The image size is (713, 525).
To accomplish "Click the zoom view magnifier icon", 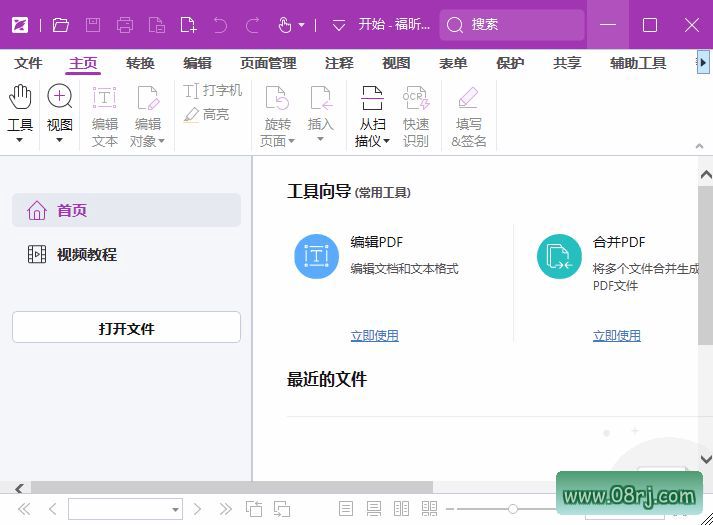I will point(60,97).
